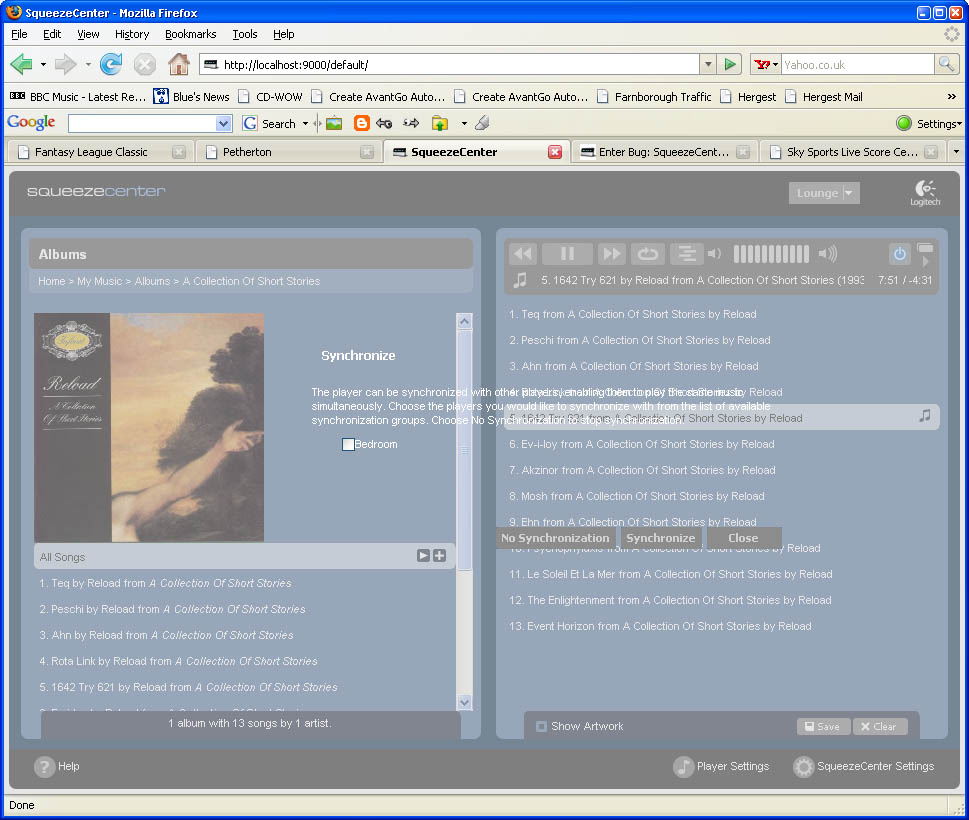Screen dimensions: 969x820
Task: Switch to the Fantasy League Classic tab
Action: (x=91, y=152)
